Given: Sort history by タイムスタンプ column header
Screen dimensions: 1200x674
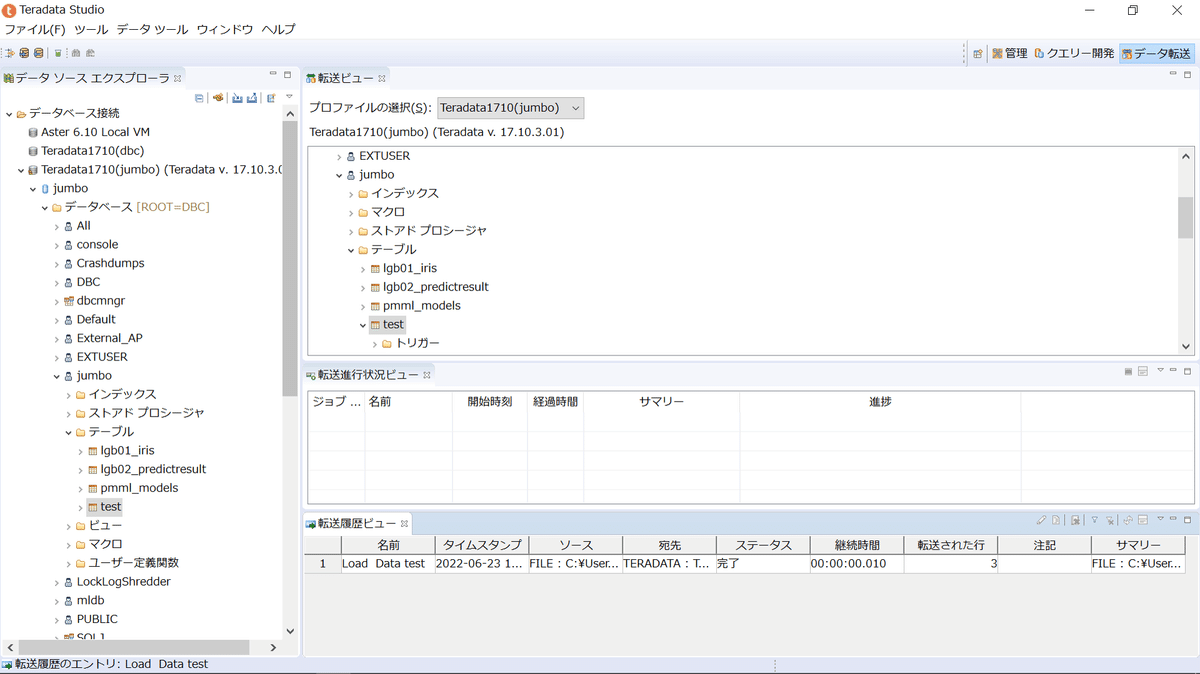Looking at the screenshot, I should click(482, 545).
